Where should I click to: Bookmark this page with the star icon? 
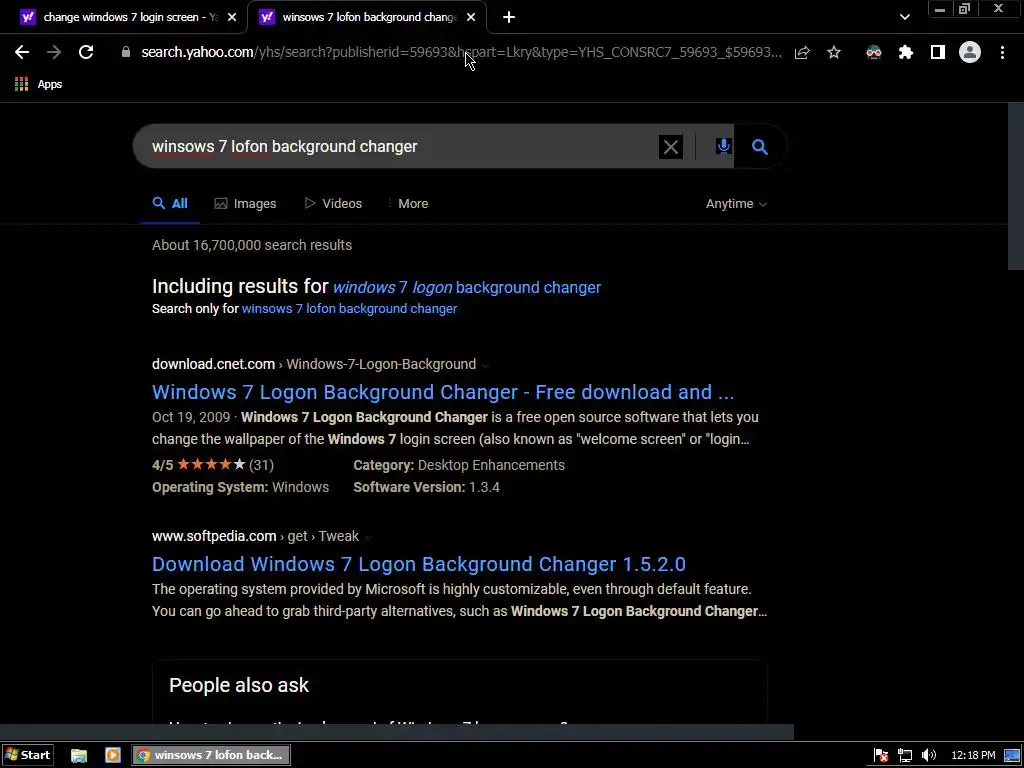tap(834, 52)
